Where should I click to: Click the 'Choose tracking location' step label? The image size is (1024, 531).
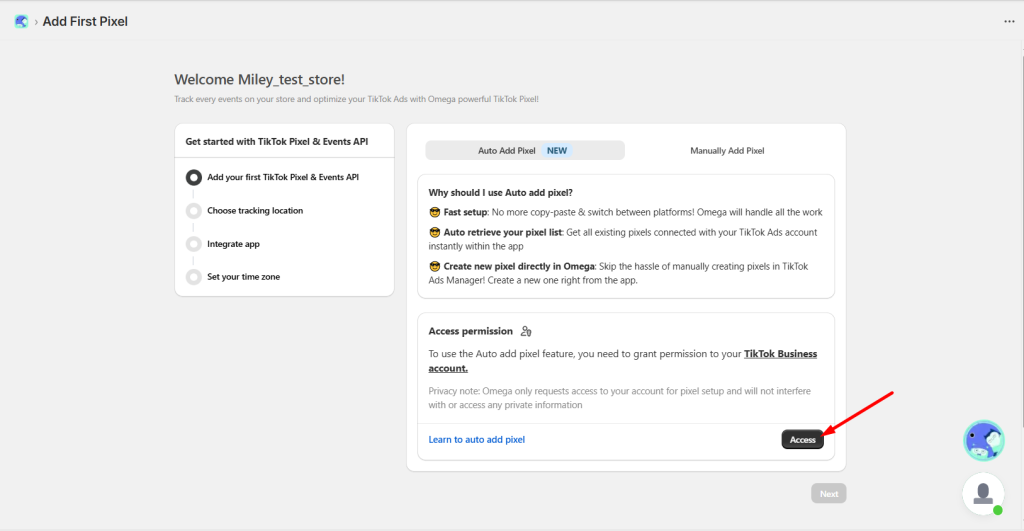pos(255,210)
